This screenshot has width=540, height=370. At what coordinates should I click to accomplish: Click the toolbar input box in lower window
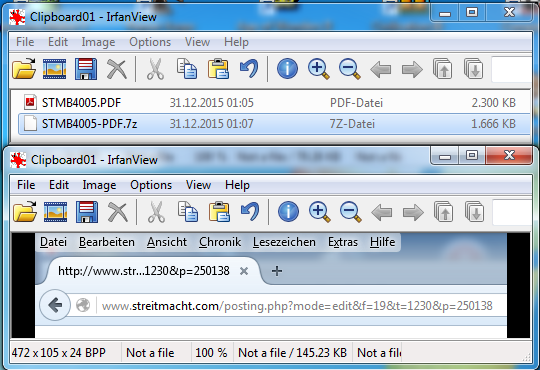[511, 212]
